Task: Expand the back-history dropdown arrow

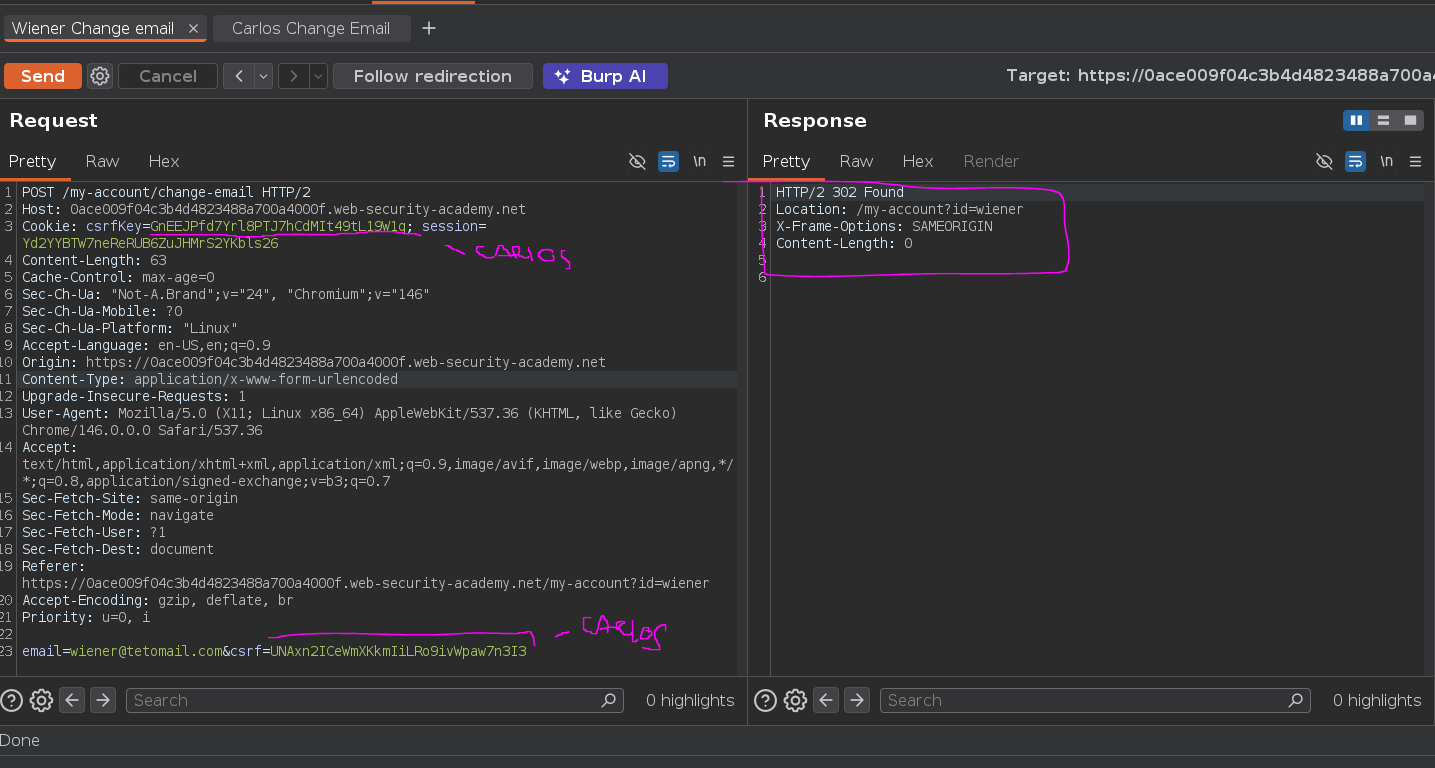Action: [x=263, y=76]
